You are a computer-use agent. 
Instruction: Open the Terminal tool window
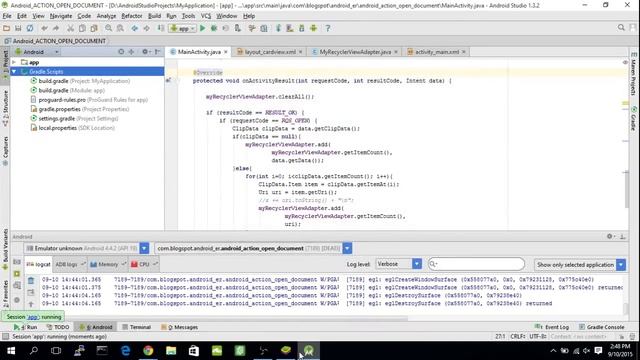(x=137, y=327)
